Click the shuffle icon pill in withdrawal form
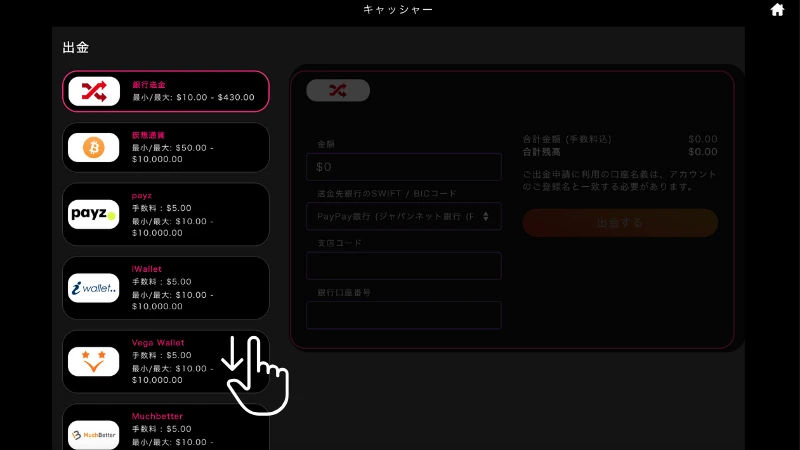 338,90
